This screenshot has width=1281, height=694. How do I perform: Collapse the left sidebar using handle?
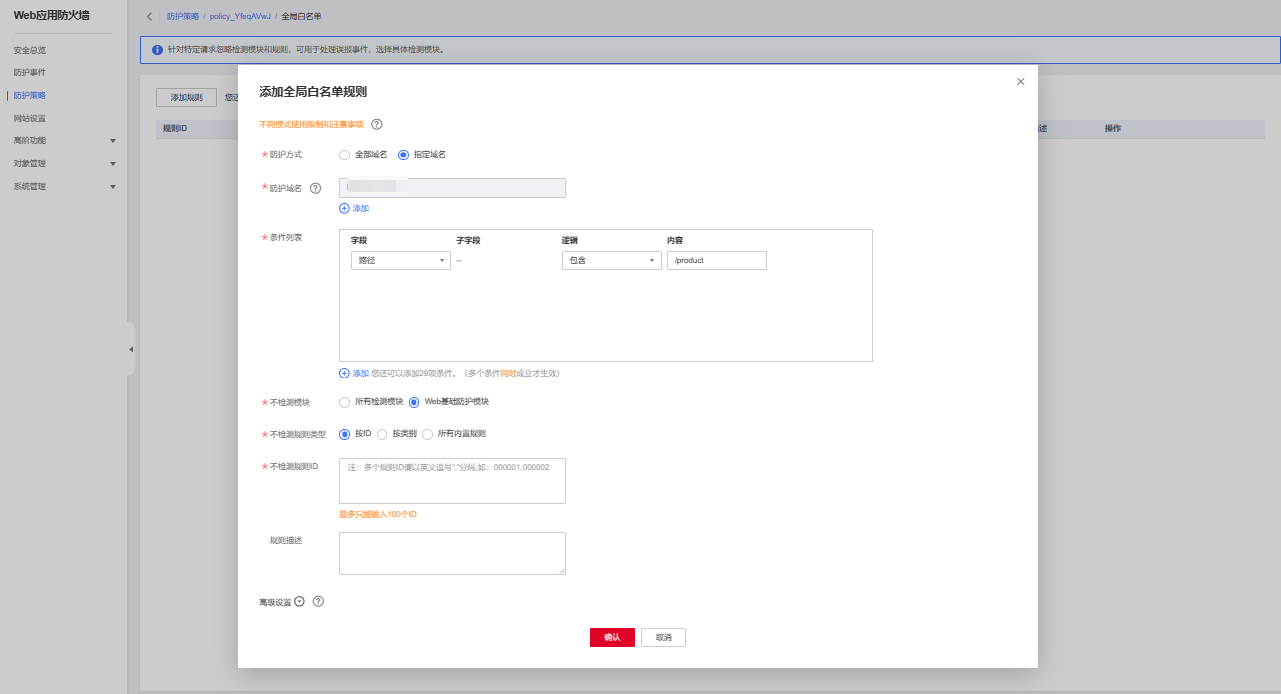click(x=130, y=349)
